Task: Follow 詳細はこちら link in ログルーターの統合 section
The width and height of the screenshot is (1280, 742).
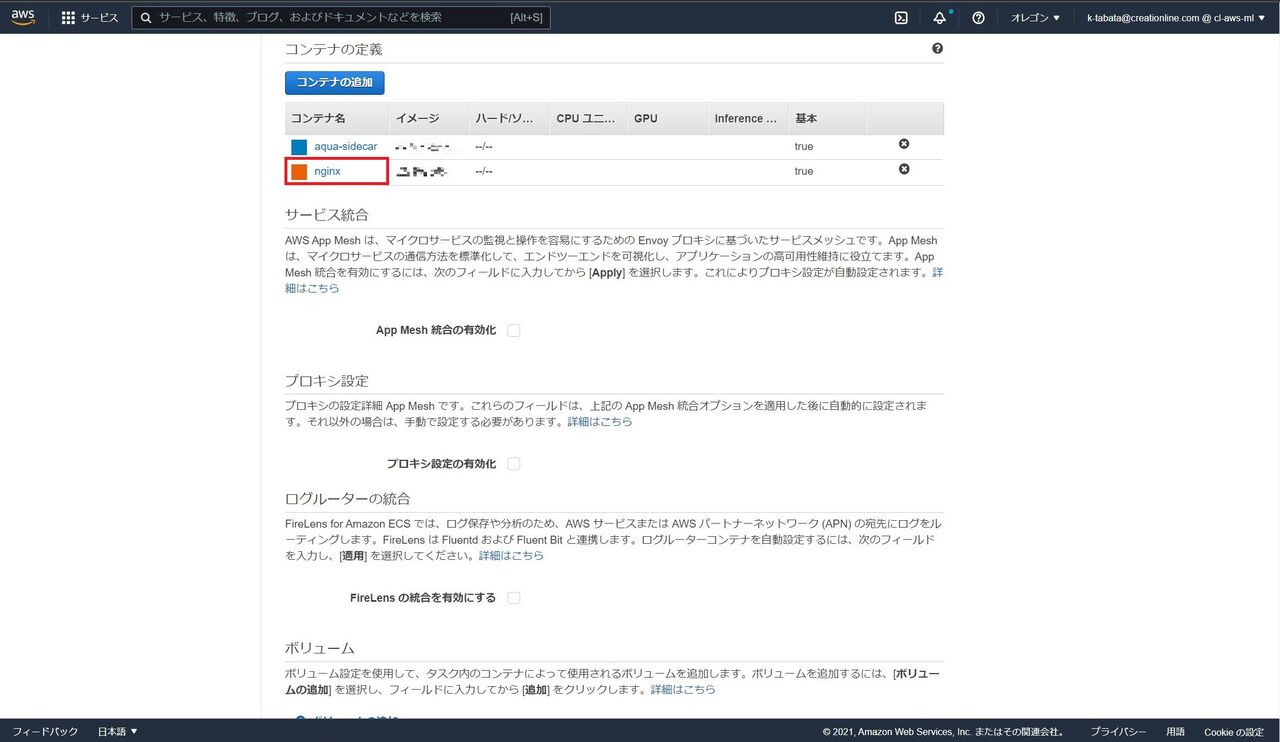Action: [511, 556]
